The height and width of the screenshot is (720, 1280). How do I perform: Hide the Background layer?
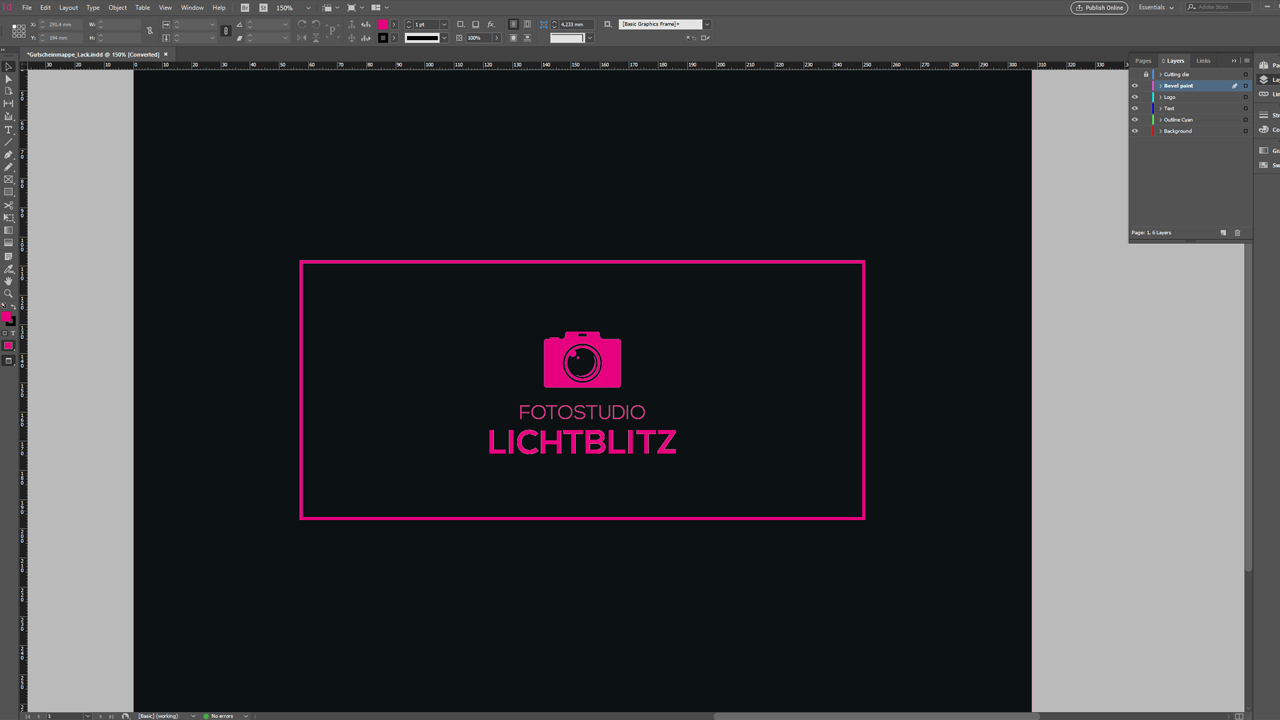[x=1134, y=131]
